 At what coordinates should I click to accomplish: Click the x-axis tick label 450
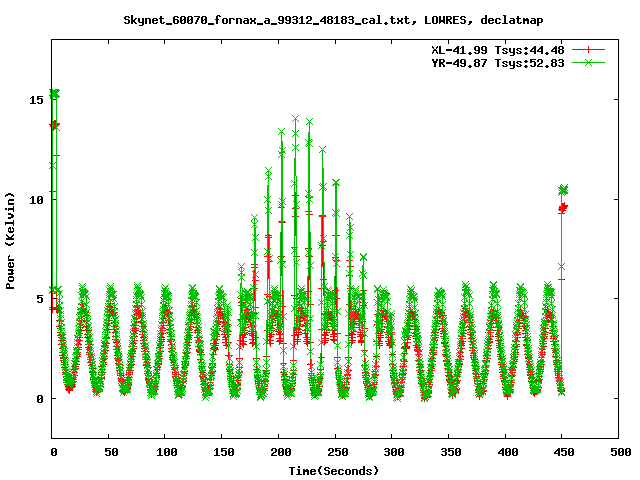[x=564, y=452]
